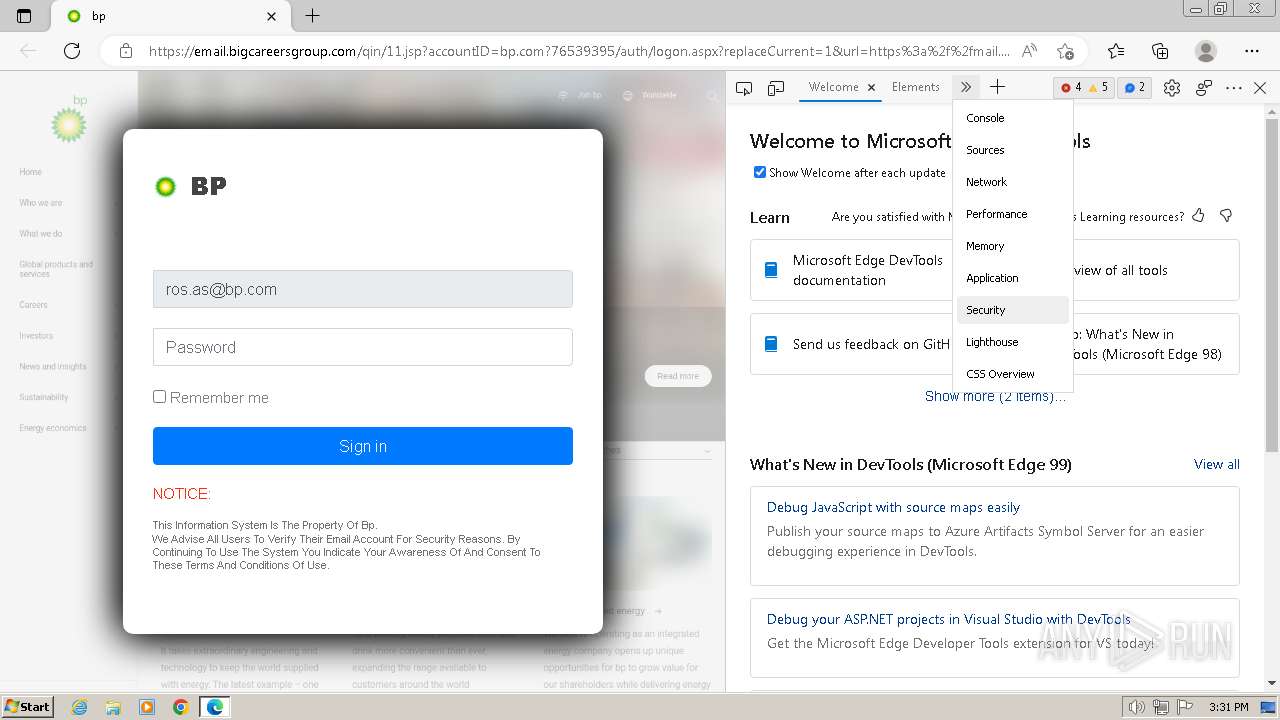This screenshot has height=720, width=1280.
Task: Click the DevTools feedback icon
Action: click(1204, 88)
